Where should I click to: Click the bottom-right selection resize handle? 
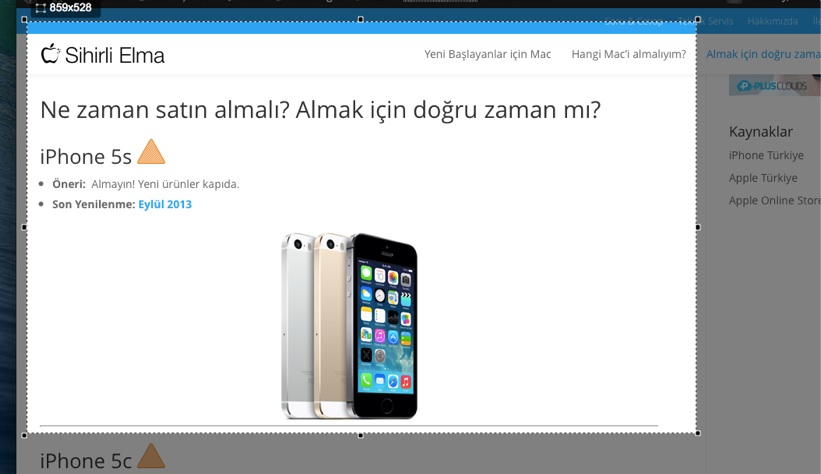pyautogui.click(x=697, y=433)
